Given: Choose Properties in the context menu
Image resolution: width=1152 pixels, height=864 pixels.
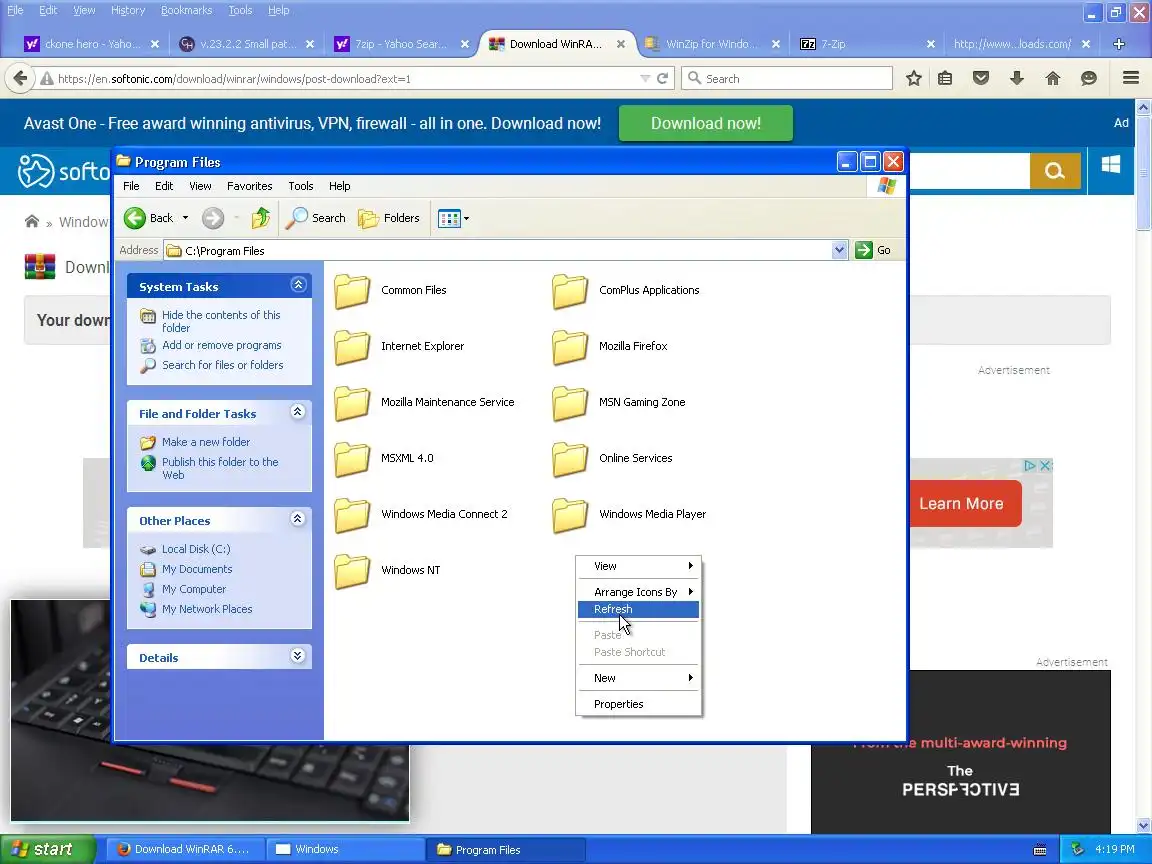Looking at the screenshot, I should [638, 704].
